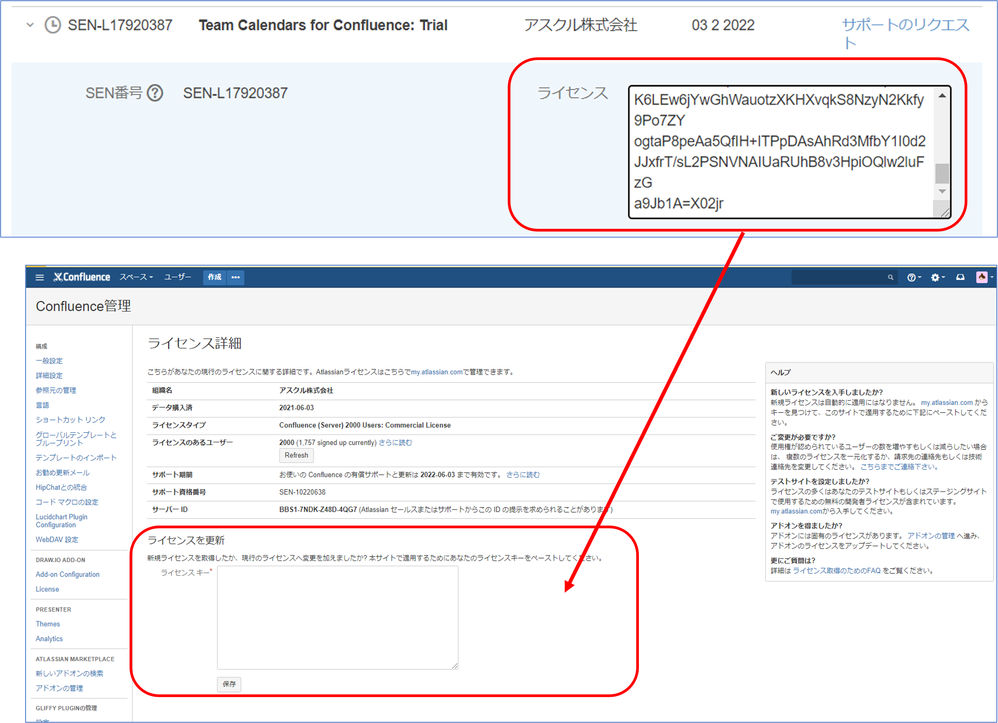Open License under DRAW.IO ADD-ON

point(47,589)
